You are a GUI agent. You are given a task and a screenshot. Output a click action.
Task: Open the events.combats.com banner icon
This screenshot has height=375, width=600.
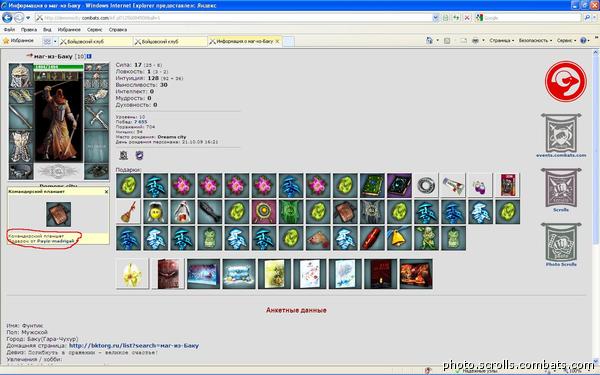[x=561, y=133]
